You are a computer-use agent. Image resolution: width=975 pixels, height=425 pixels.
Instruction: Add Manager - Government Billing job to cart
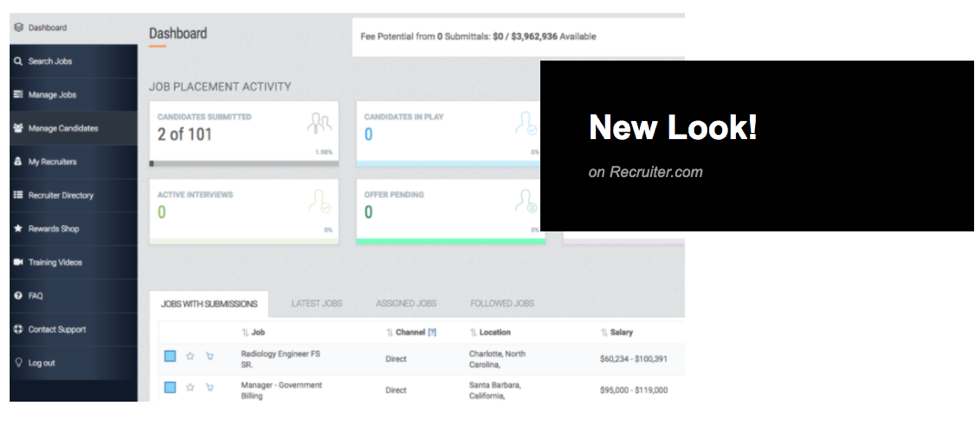pyautogui.click(x=209, y=387)
